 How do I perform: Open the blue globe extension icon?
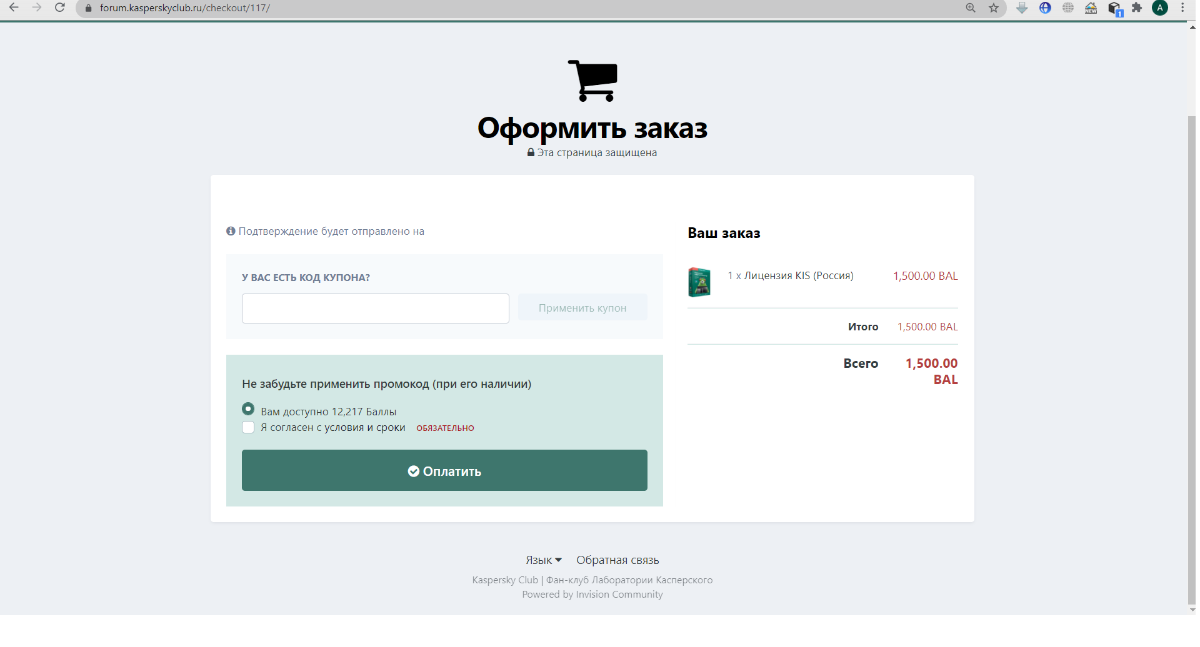(x=1045, y=7)
